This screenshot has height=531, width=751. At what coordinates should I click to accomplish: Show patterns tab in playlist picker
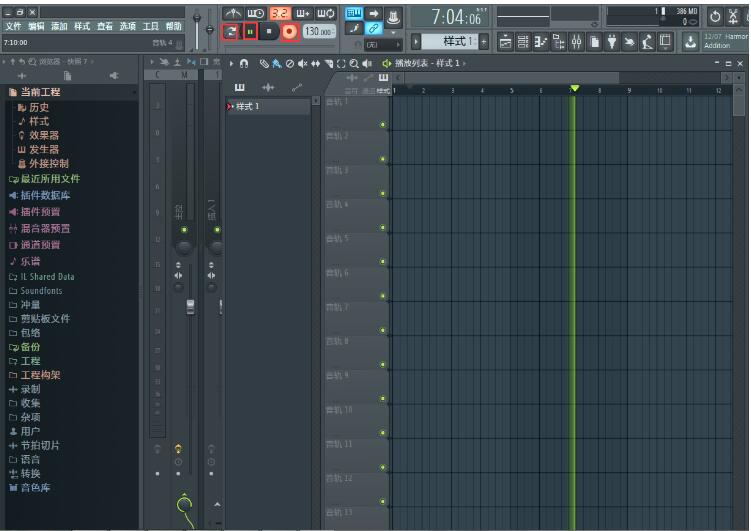tap(239, 87)
